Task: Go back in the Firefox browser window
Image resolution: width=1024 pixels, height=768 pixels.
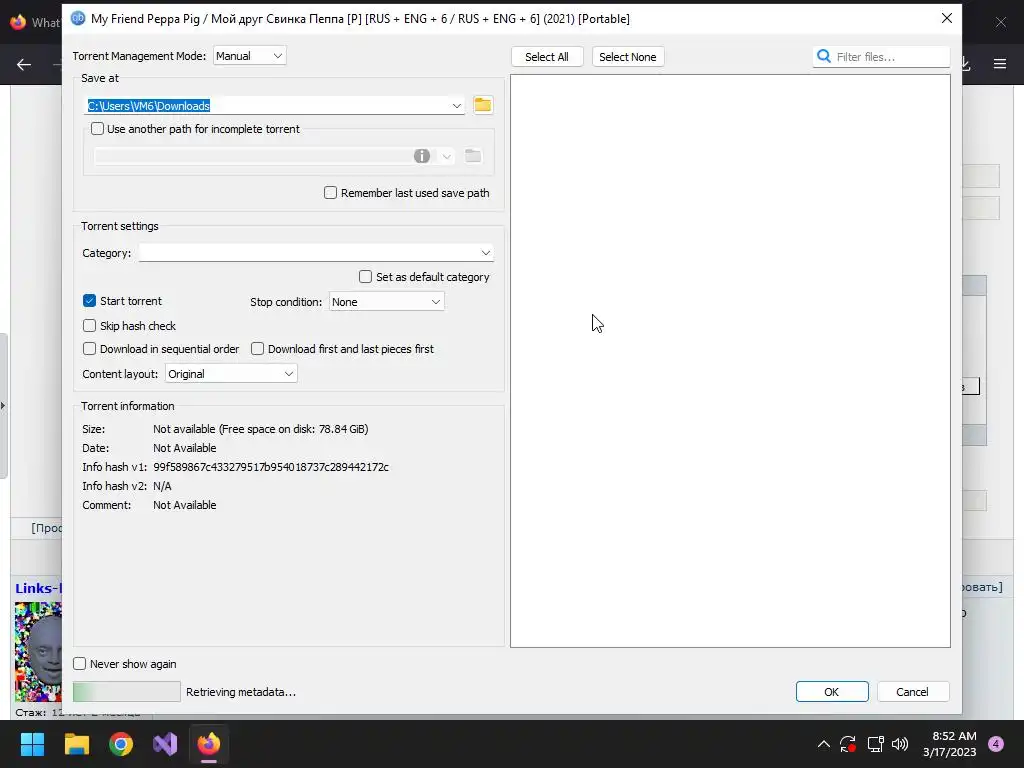Action: (x=24, y=64)
